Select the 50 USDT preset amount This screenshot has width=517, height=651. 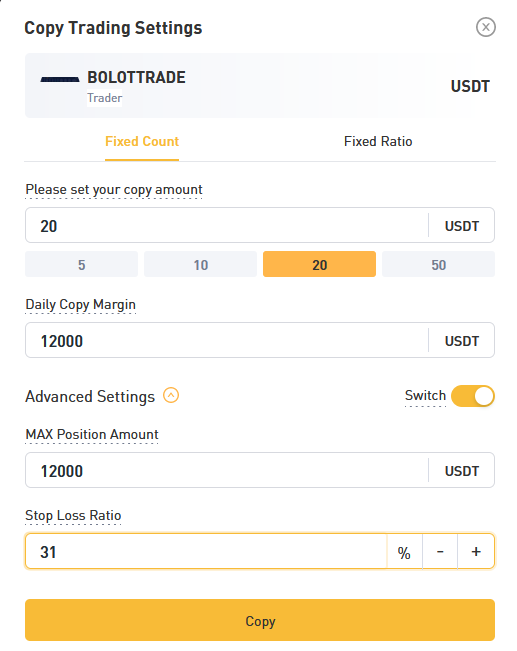439,264
